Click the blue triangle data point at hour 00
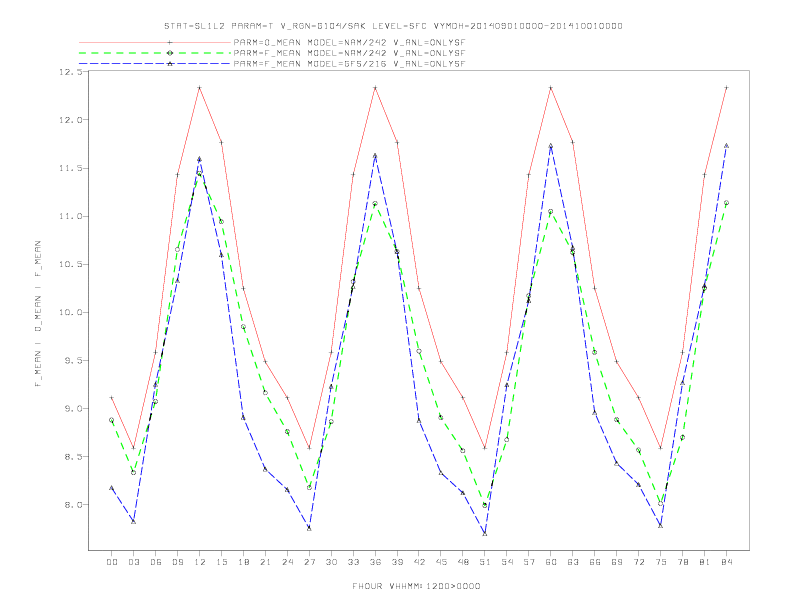The width and height of the screenshot is (792, 612). pyautogui.click(x=112, y=488)
